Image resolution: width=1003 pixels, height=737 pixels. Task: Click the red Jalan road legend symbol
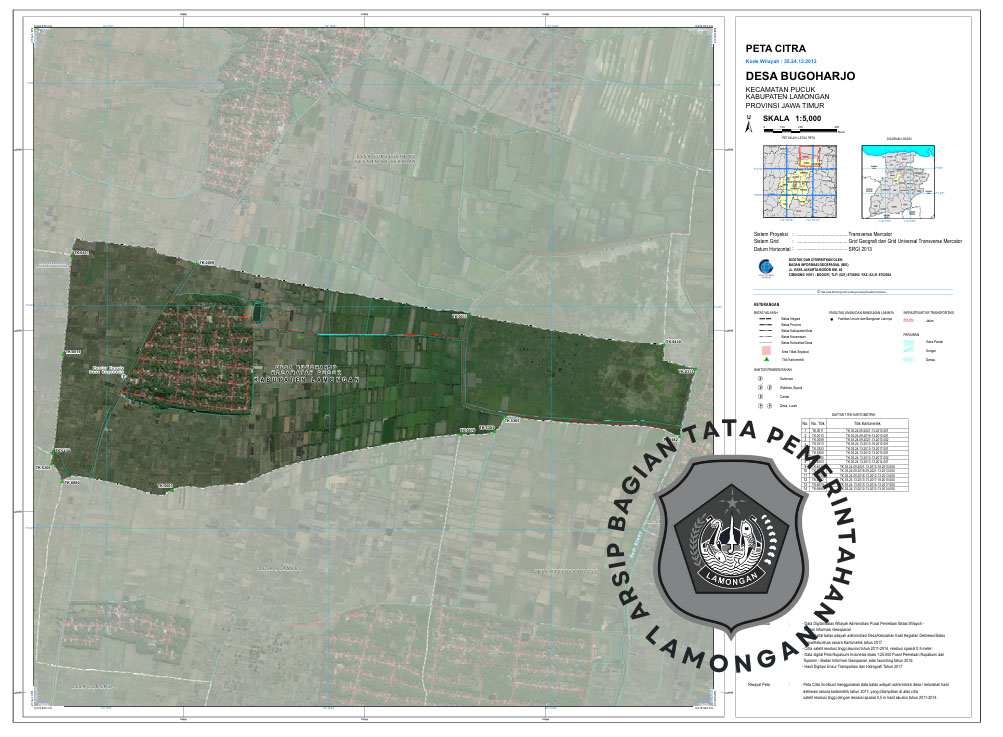[909, 321]
